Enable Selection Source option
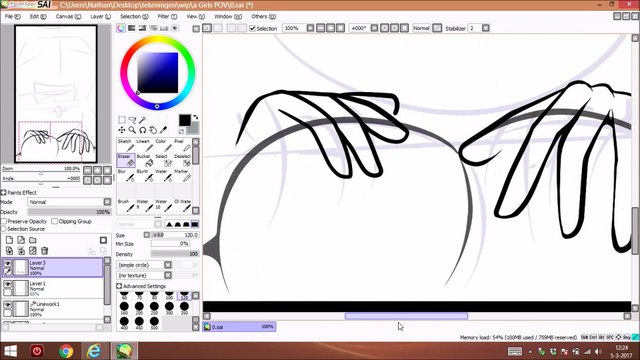640x360 pixels. pos(4,229)
